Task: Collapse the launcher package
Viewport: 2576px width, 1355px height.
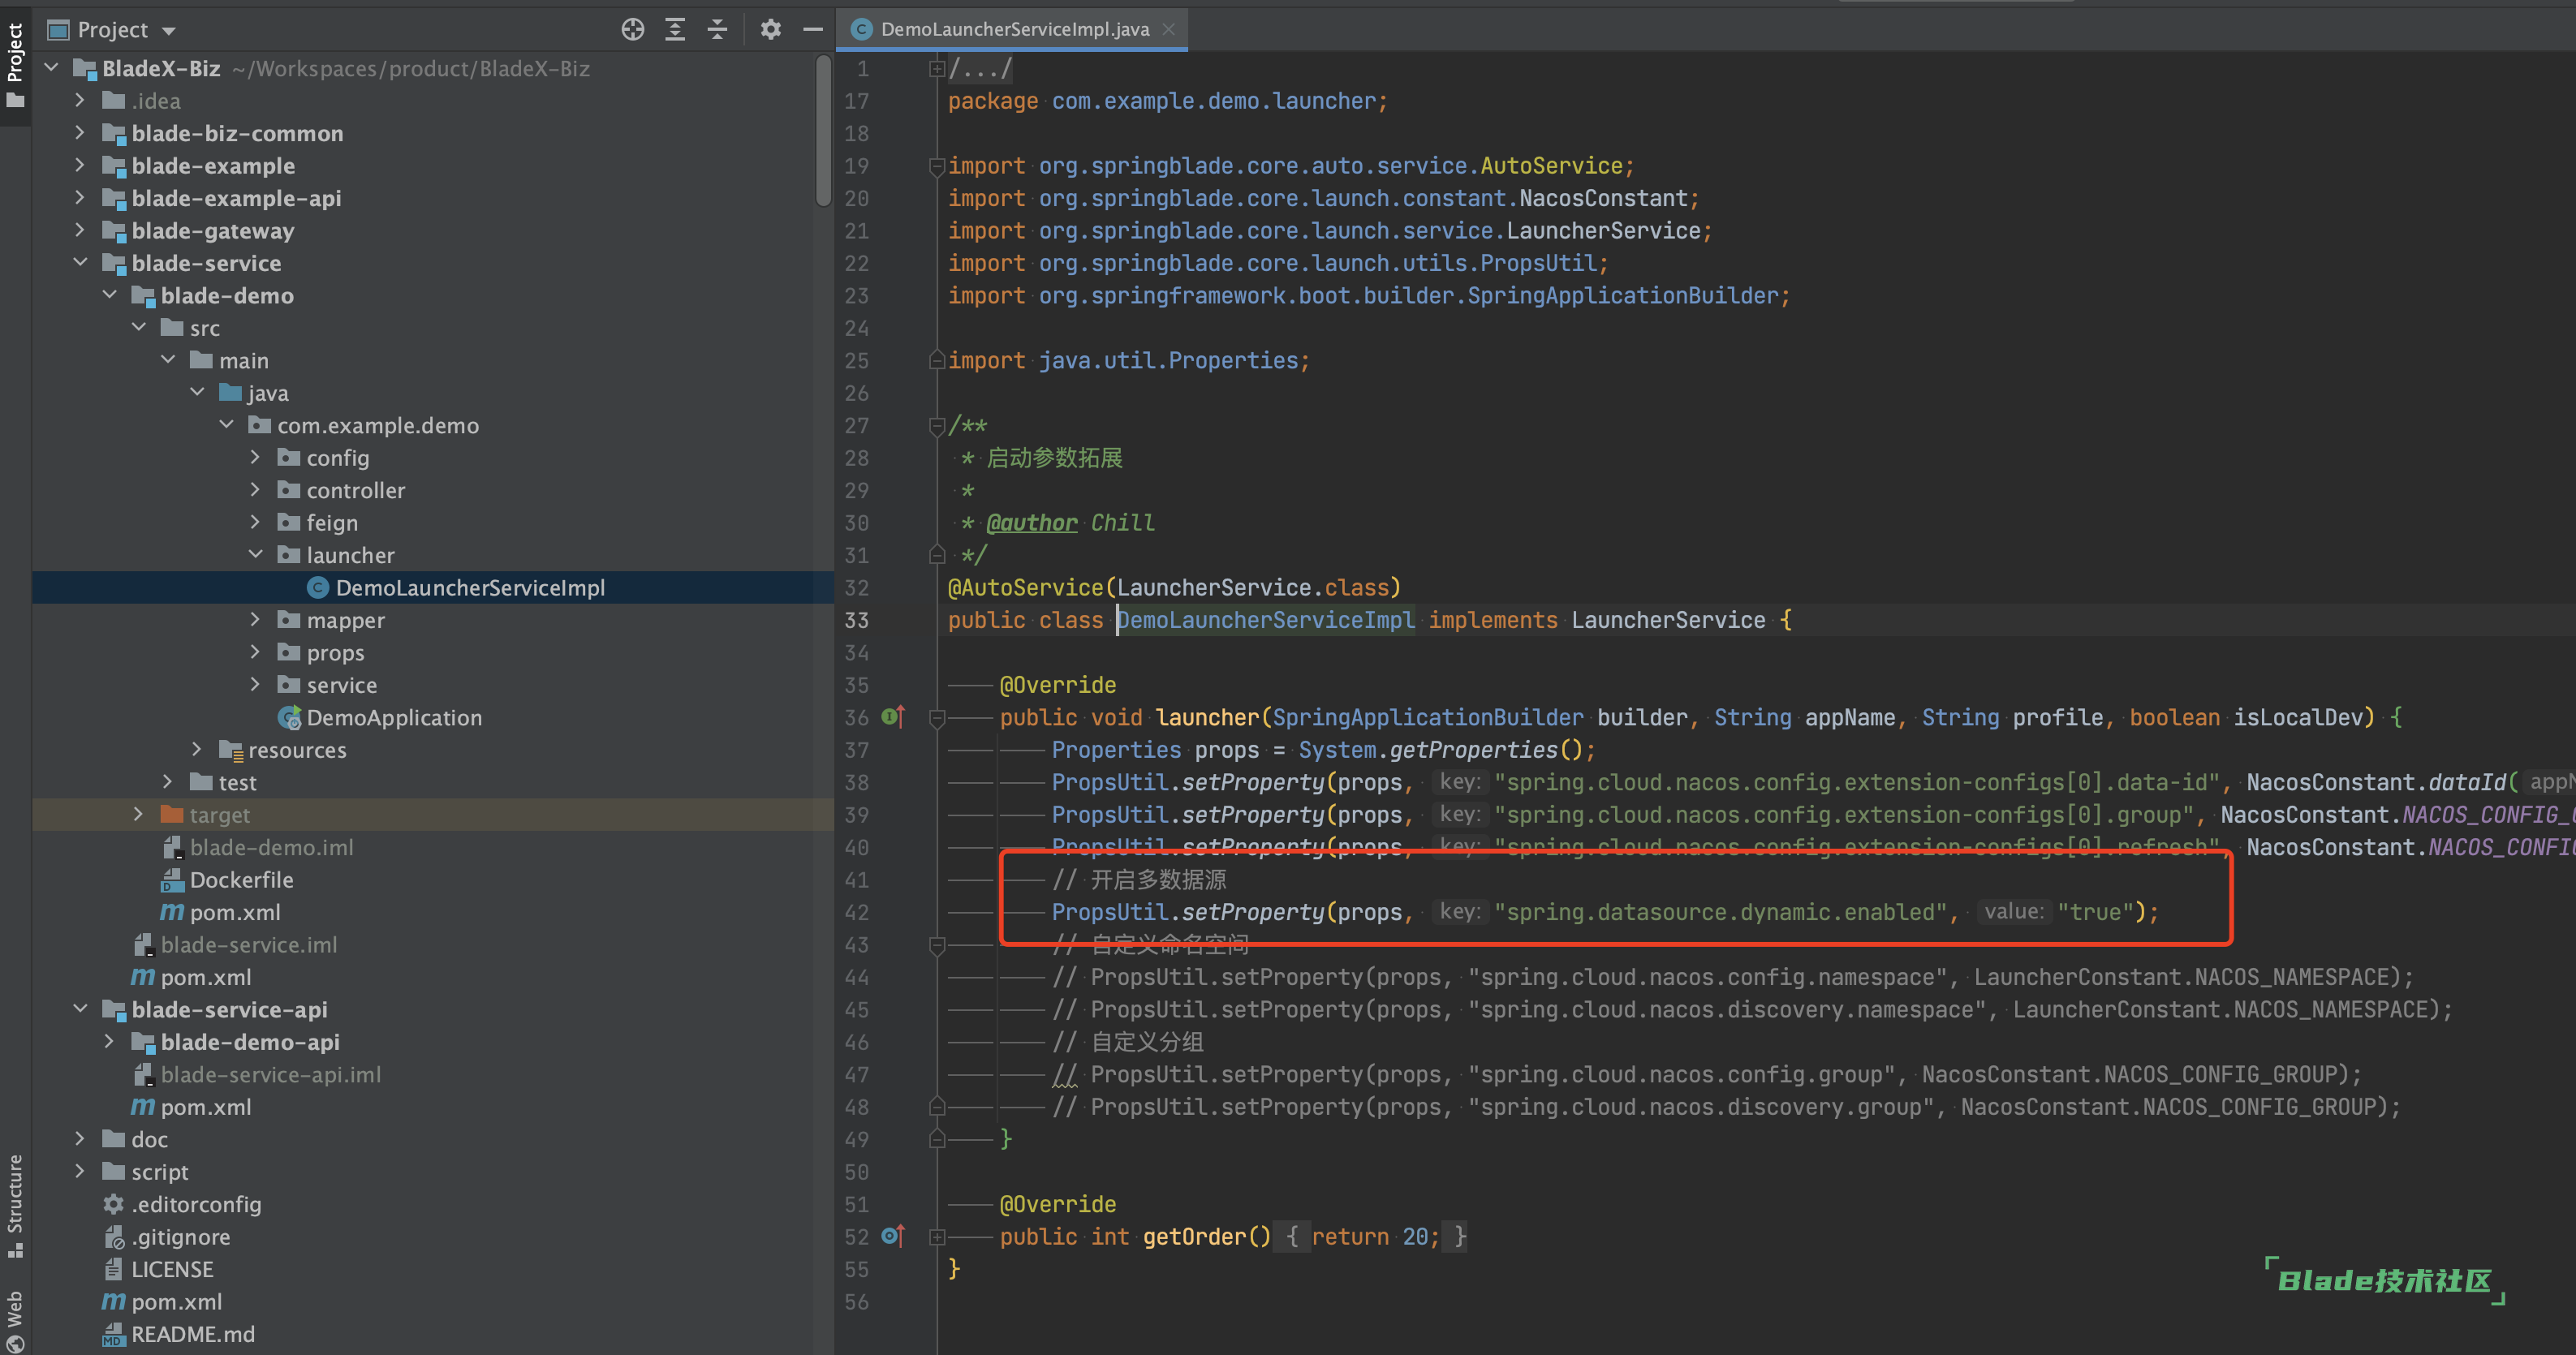Action: [255, 555]
